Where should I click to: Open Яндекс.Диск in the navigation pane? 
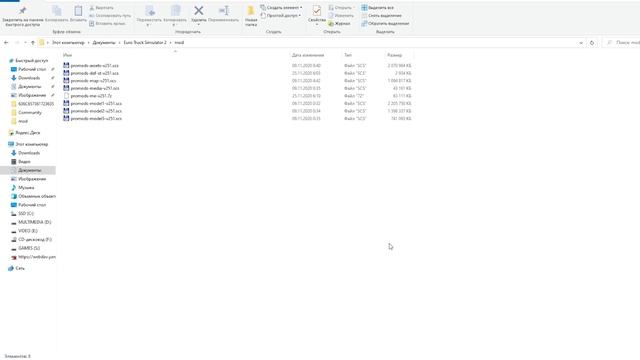tap(27, 133)
